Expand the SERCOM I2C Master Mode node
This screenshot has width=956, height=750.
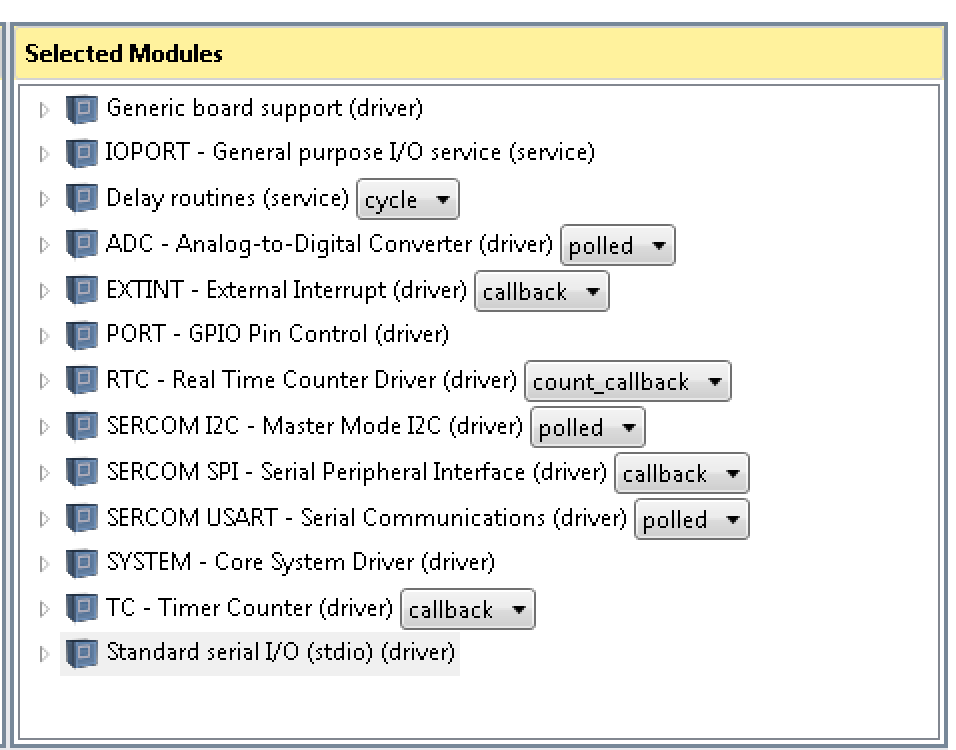pyautogui.click(x=44, y=427)
